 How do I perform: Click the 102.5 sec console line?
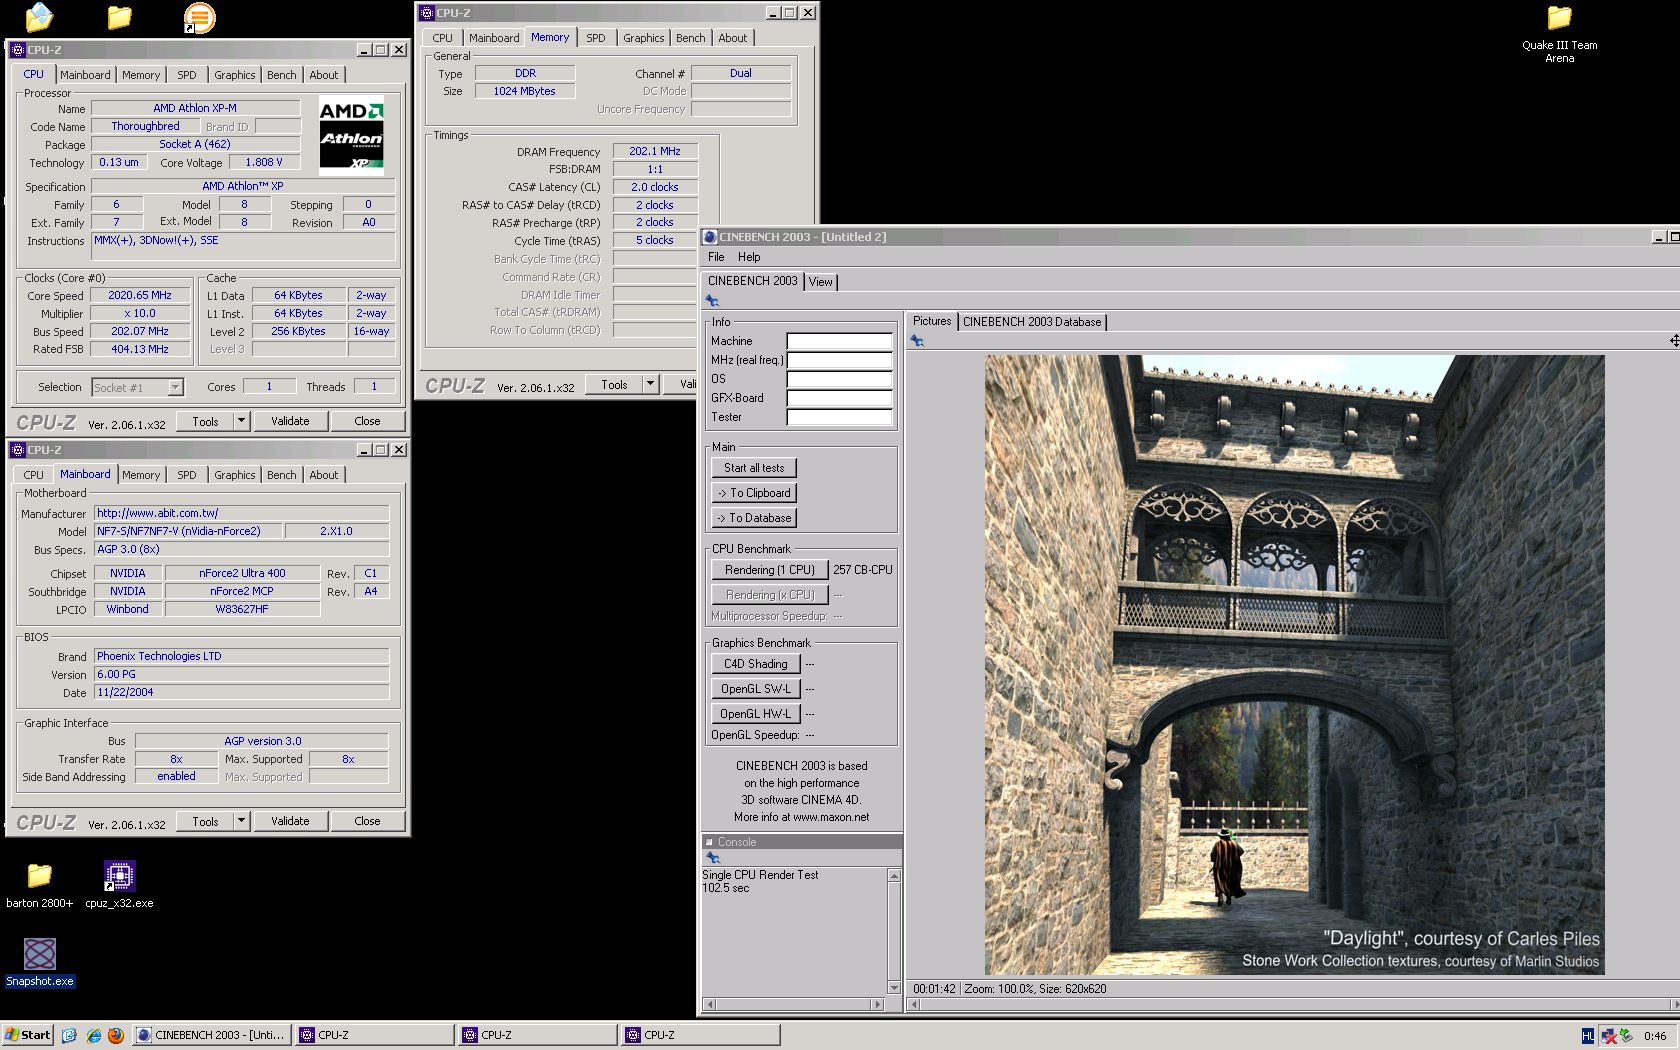tap(725, 888)
